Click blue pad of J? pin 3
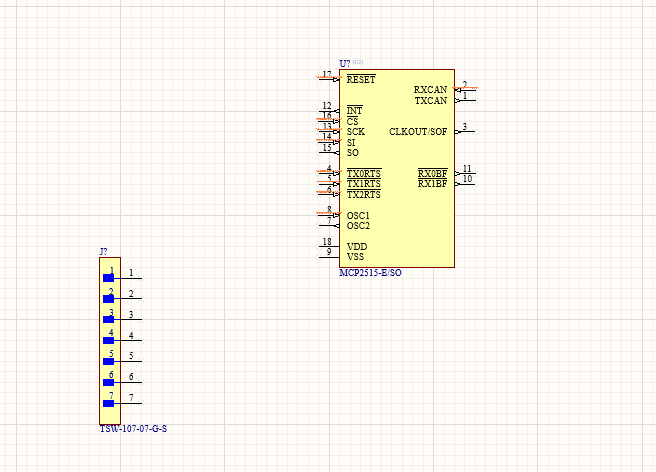This screenshot has height=472, width=656. click(108, 320)
